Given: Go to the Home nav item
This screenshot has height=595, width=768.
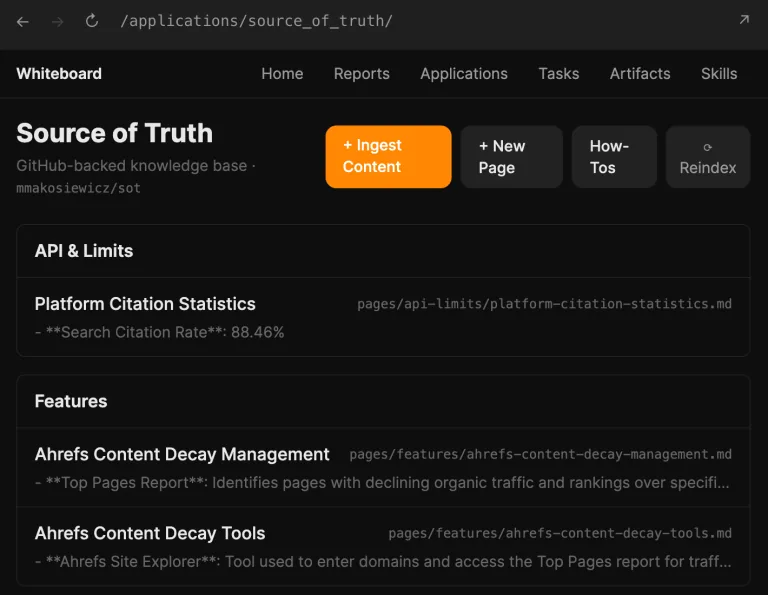Looking at the screenshot, I should coord(282,73).
